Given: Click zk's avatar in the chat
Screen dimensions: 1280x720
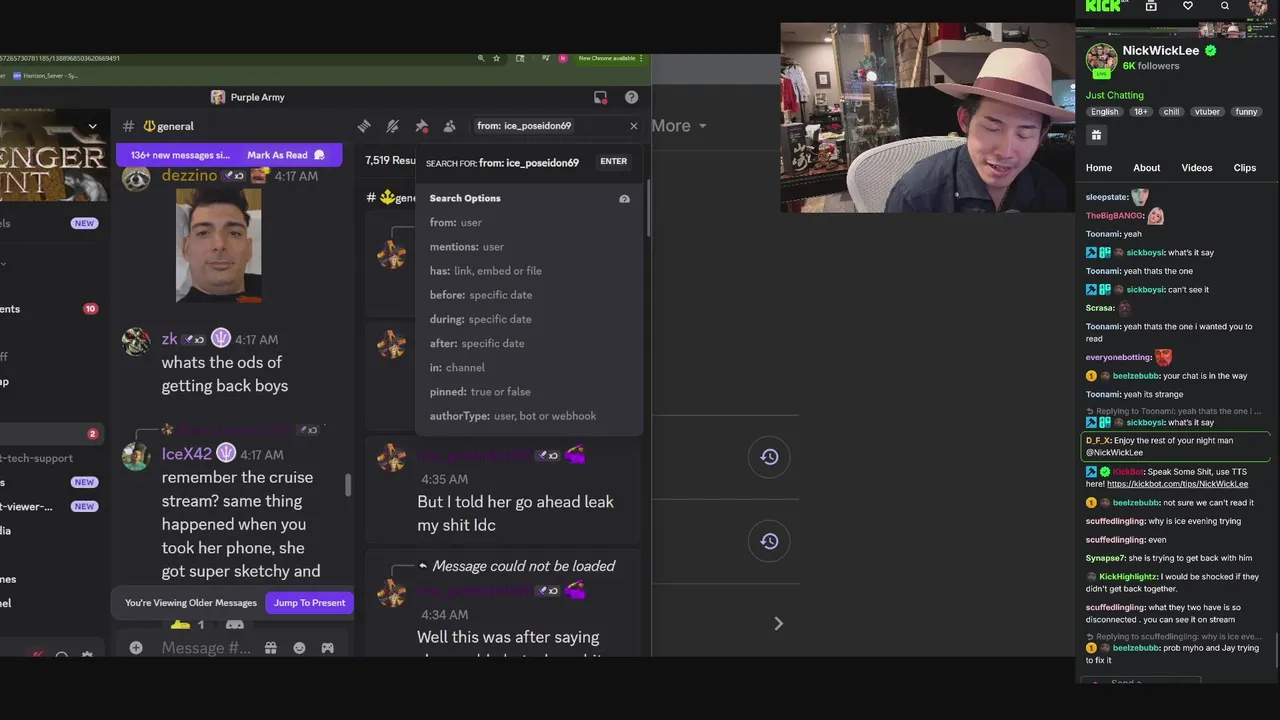Looking at the screenshot, I should pyautogui.click(x=136, y=340).
